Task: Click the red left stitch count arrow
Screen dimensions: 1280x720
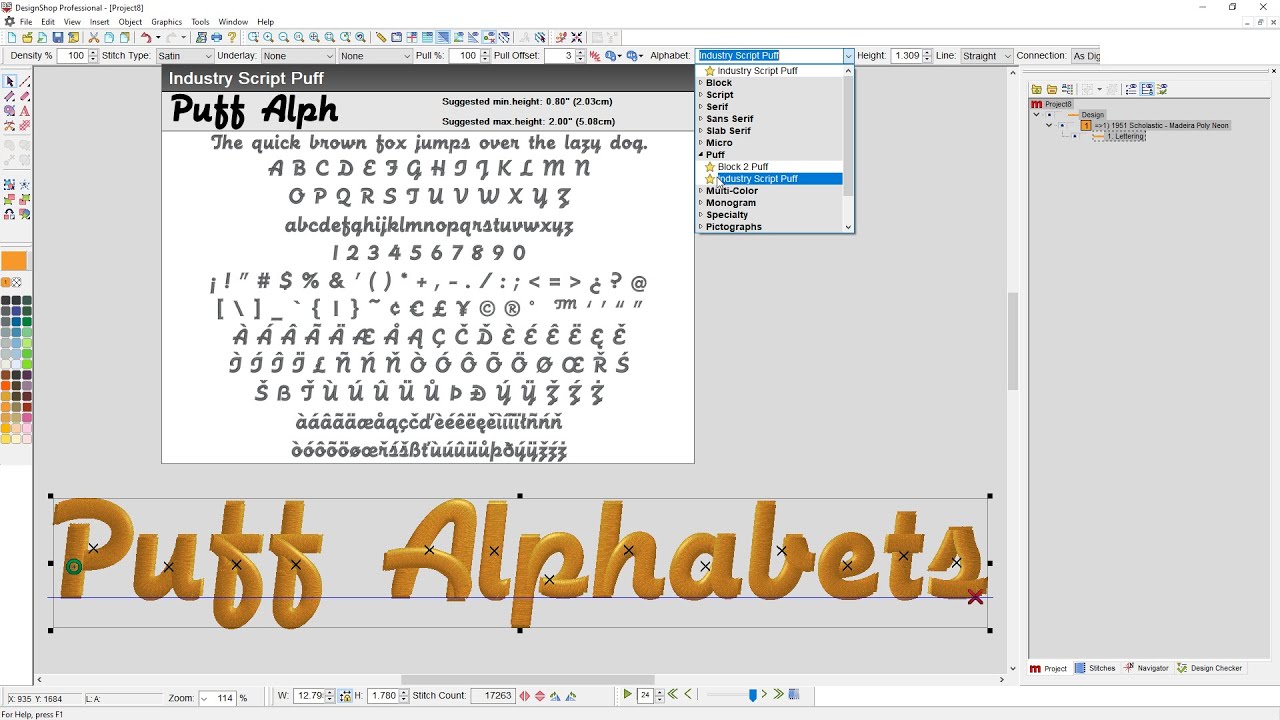Action: tap(525, 696)
